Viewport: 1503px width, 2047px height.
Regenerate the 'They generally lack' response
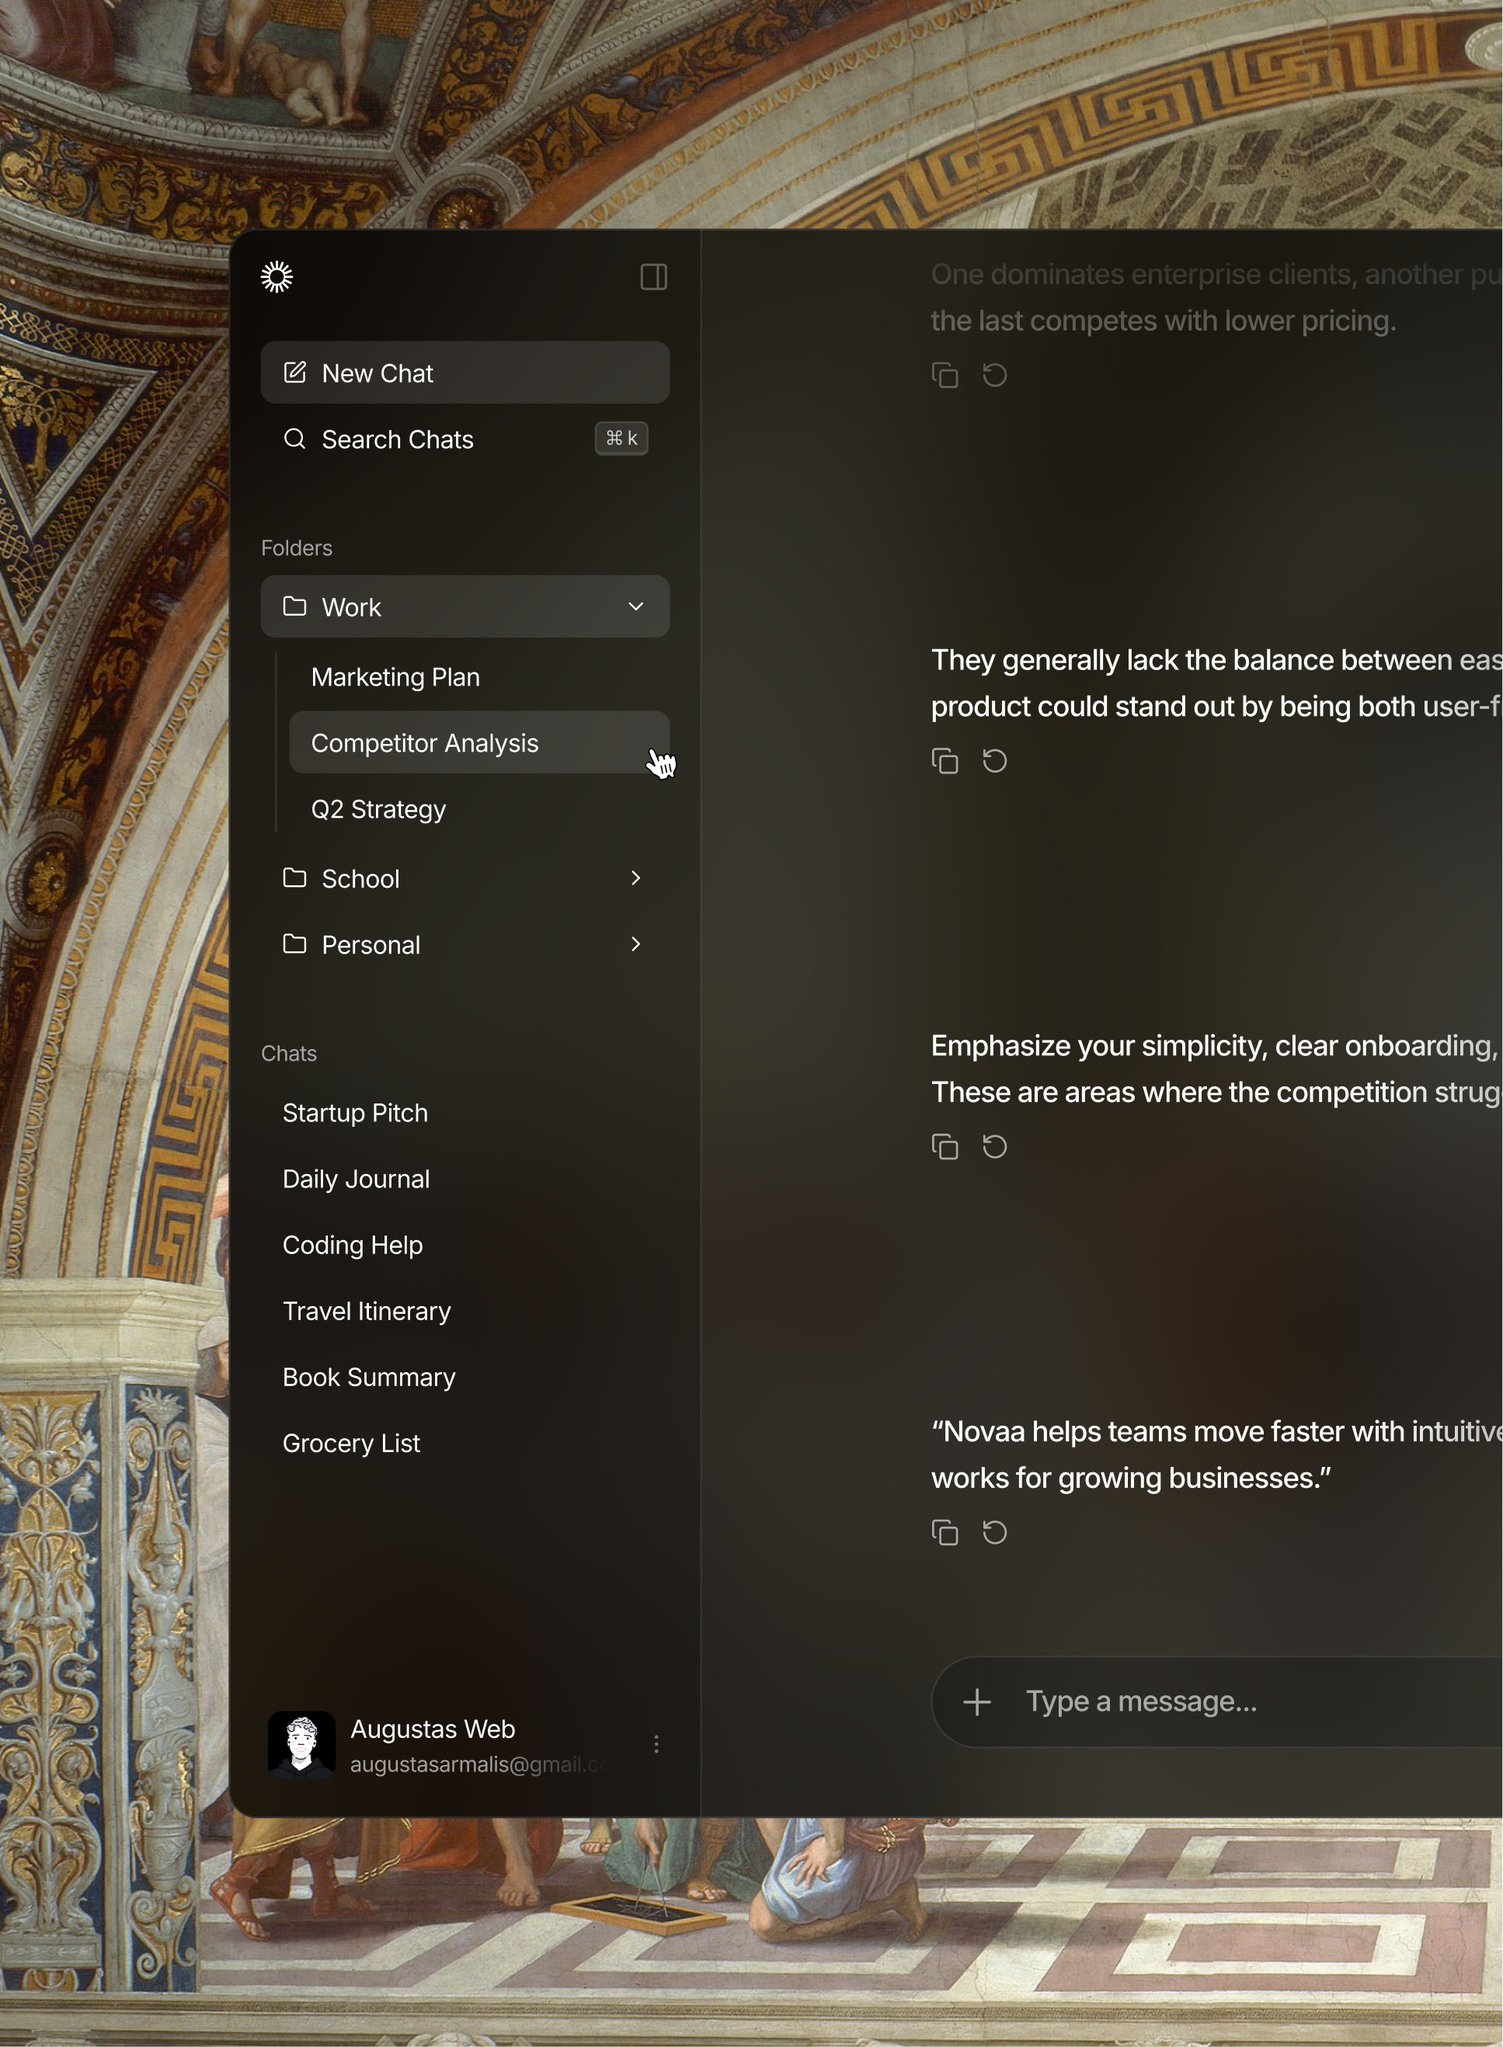tap(994, 761)
